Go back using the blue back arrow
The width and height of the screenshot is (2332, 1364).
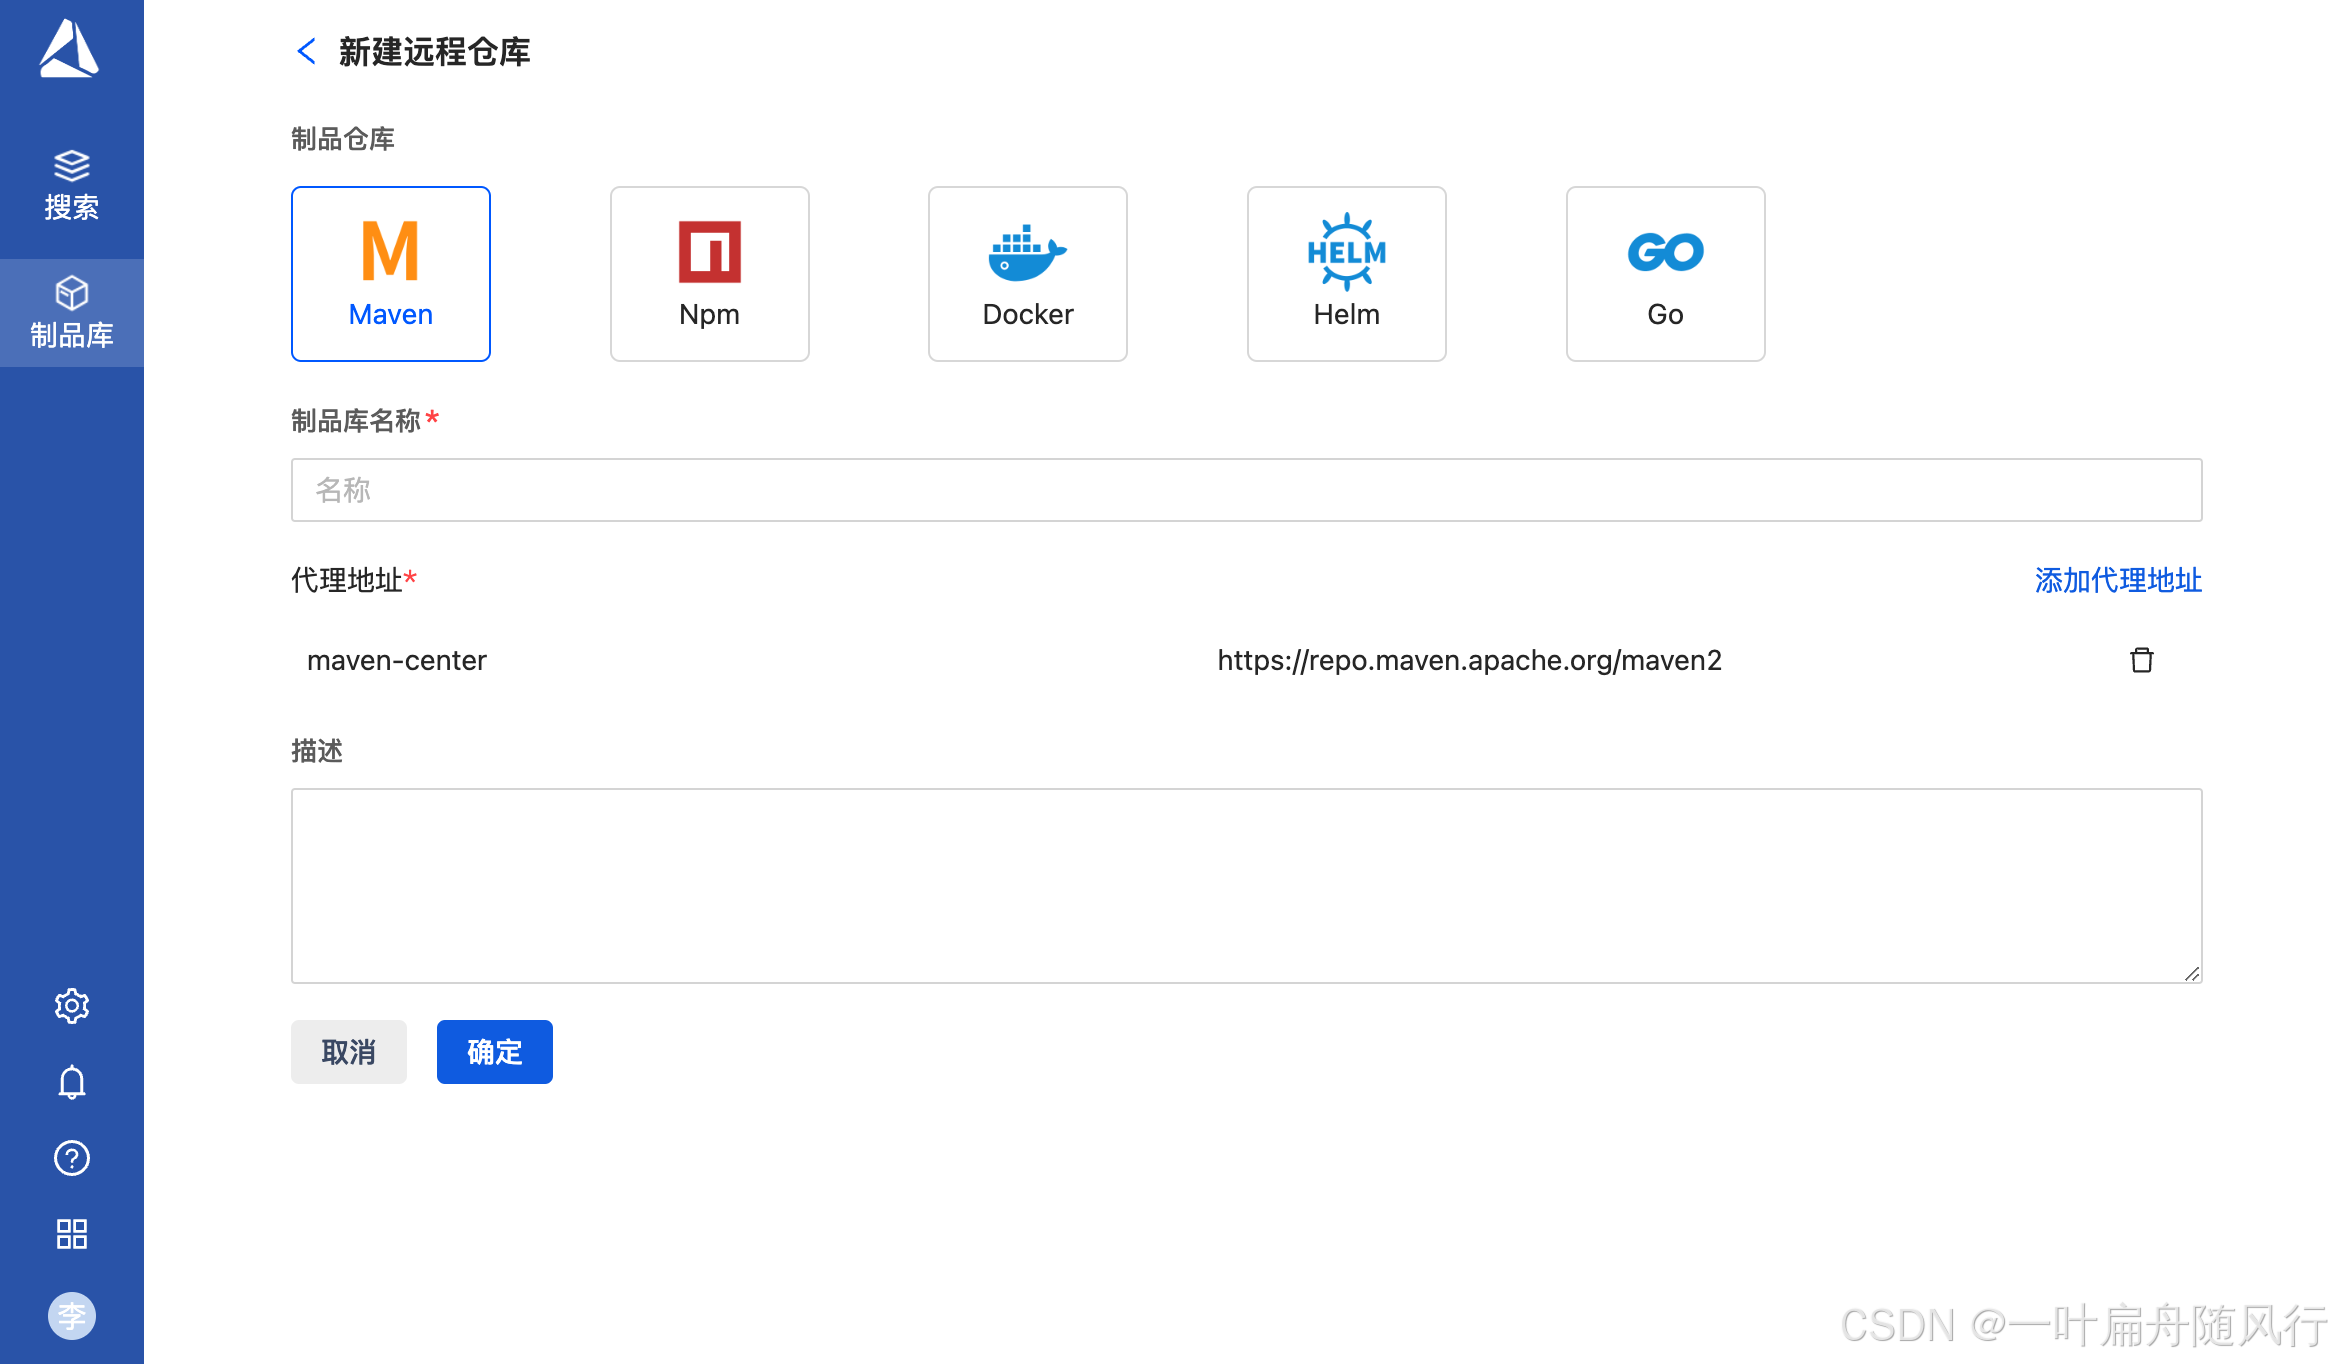coord(307,51)
